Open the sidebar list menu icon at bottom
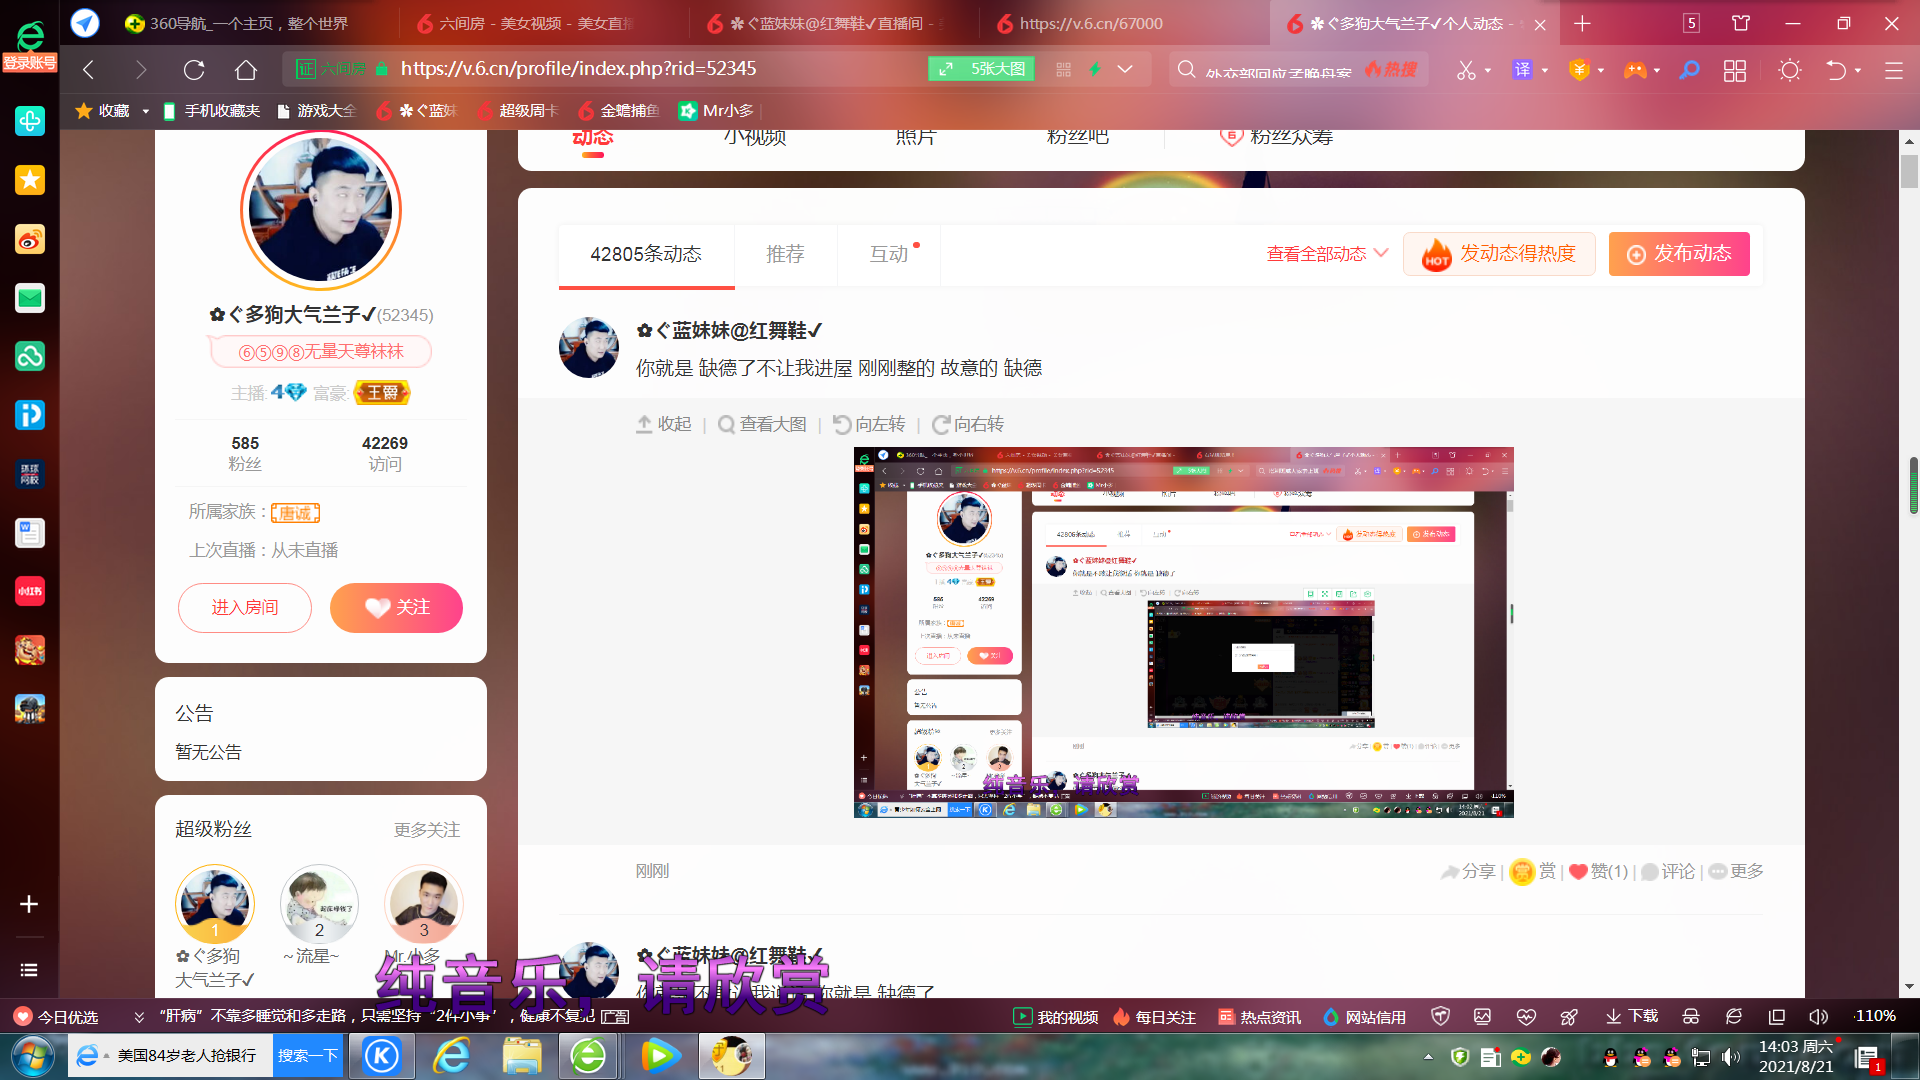Screen dimensions: 1920x1080 [x=29, y=970]
